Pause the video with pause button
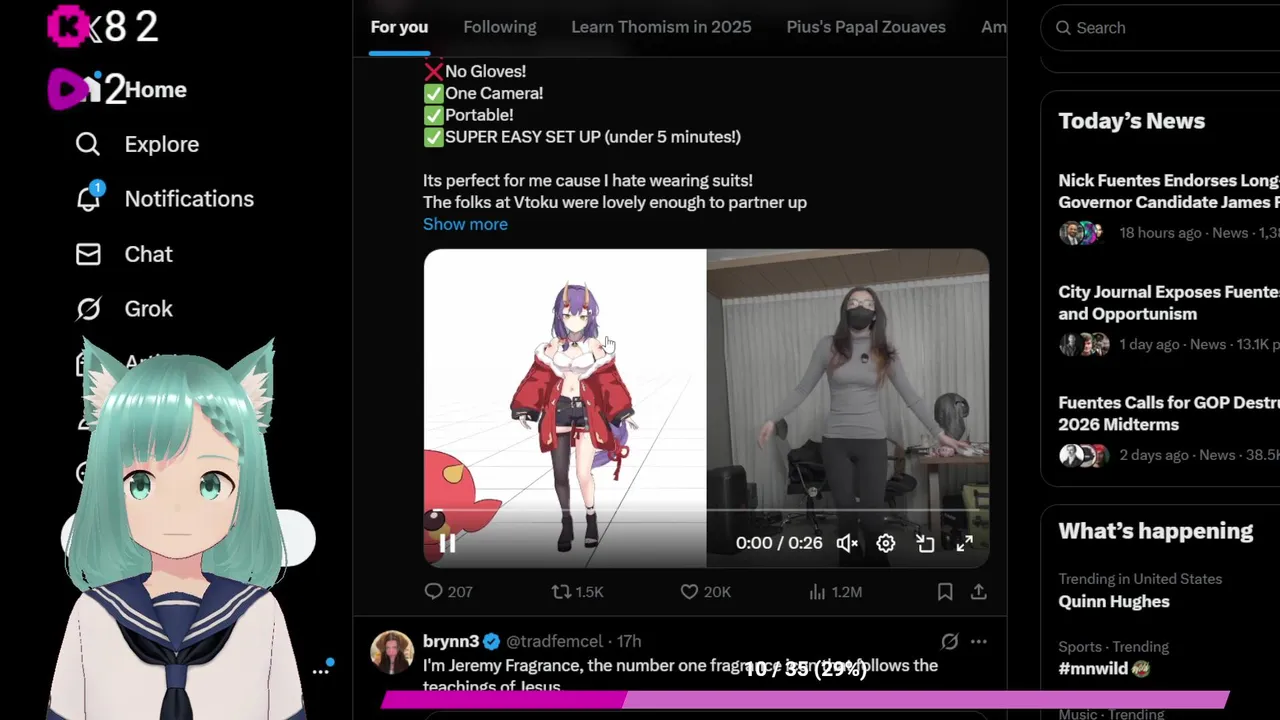This screenshot has height=720, width=1280. coord(447,543)
